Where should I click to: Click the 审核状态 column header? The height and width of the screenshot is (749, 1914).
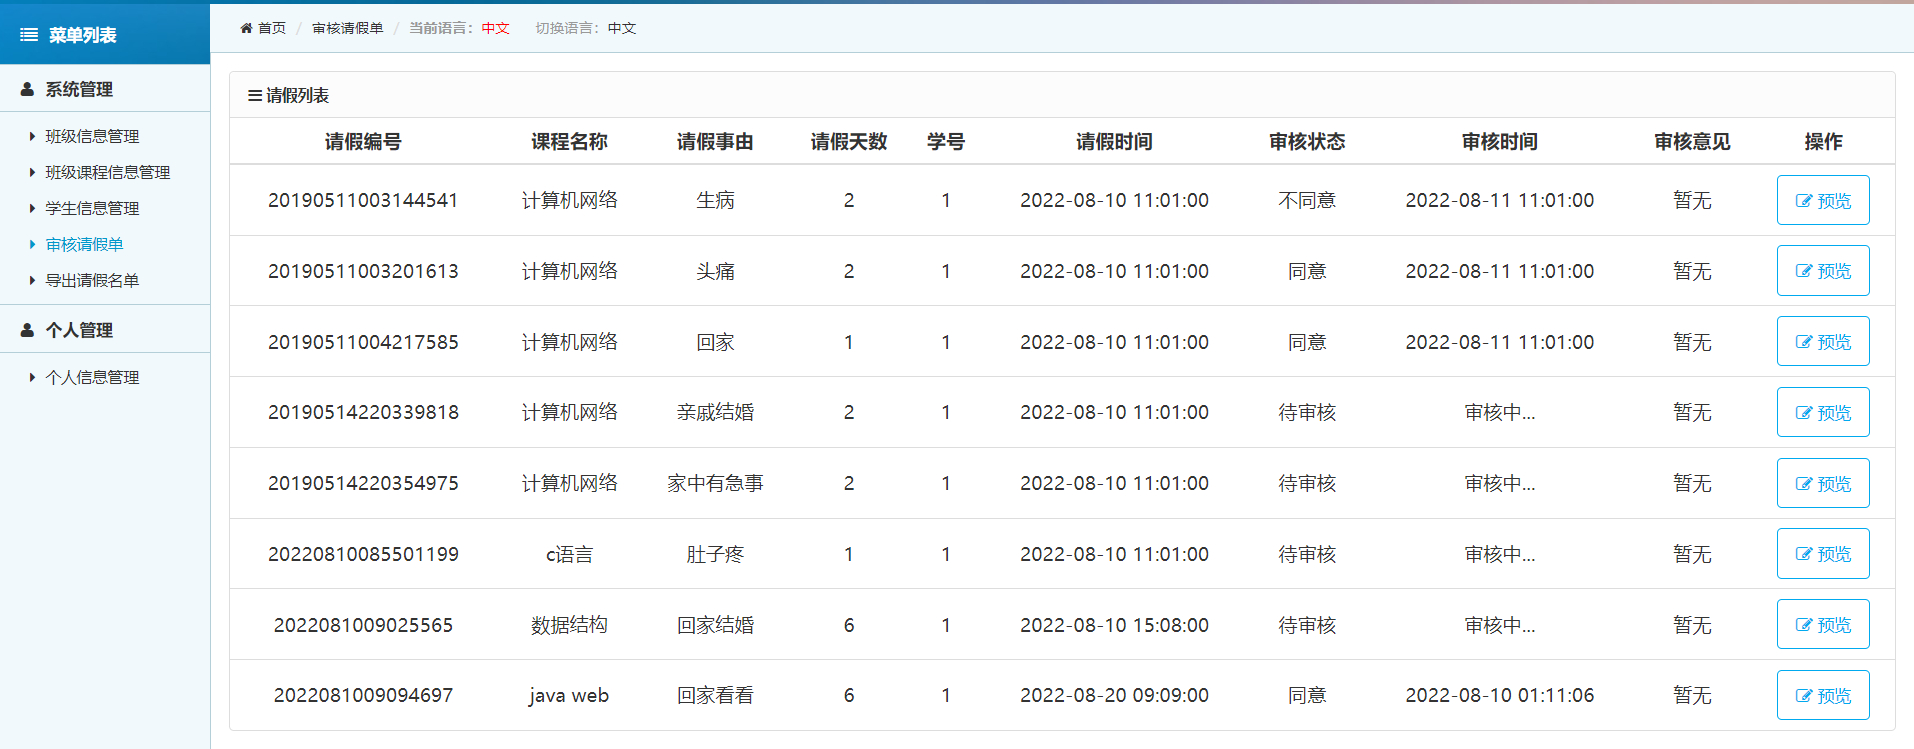tap(1307, 142)
